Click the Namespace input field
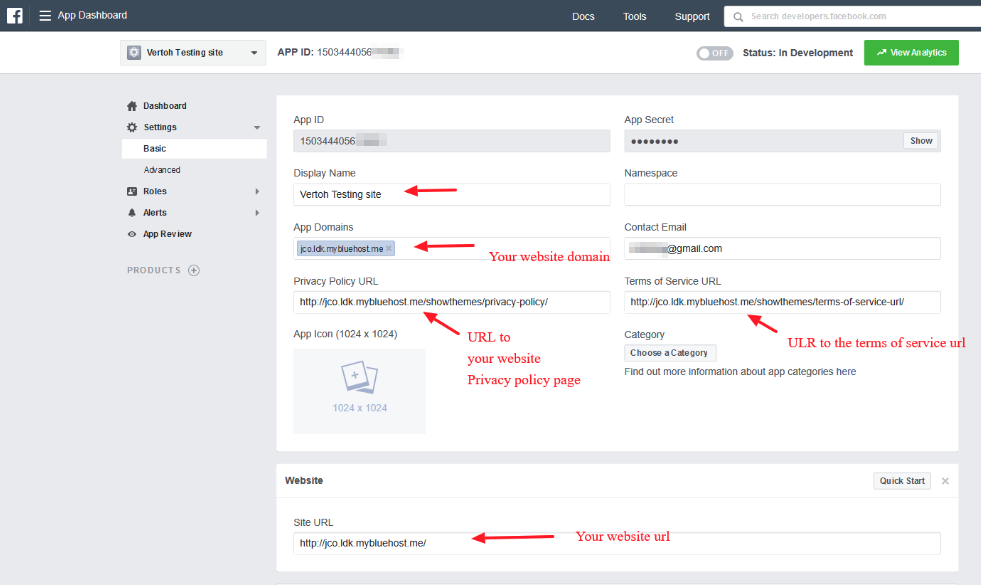The width and height of the screenshot is (981, 585). pyautogui.click(x=782, y=195)
